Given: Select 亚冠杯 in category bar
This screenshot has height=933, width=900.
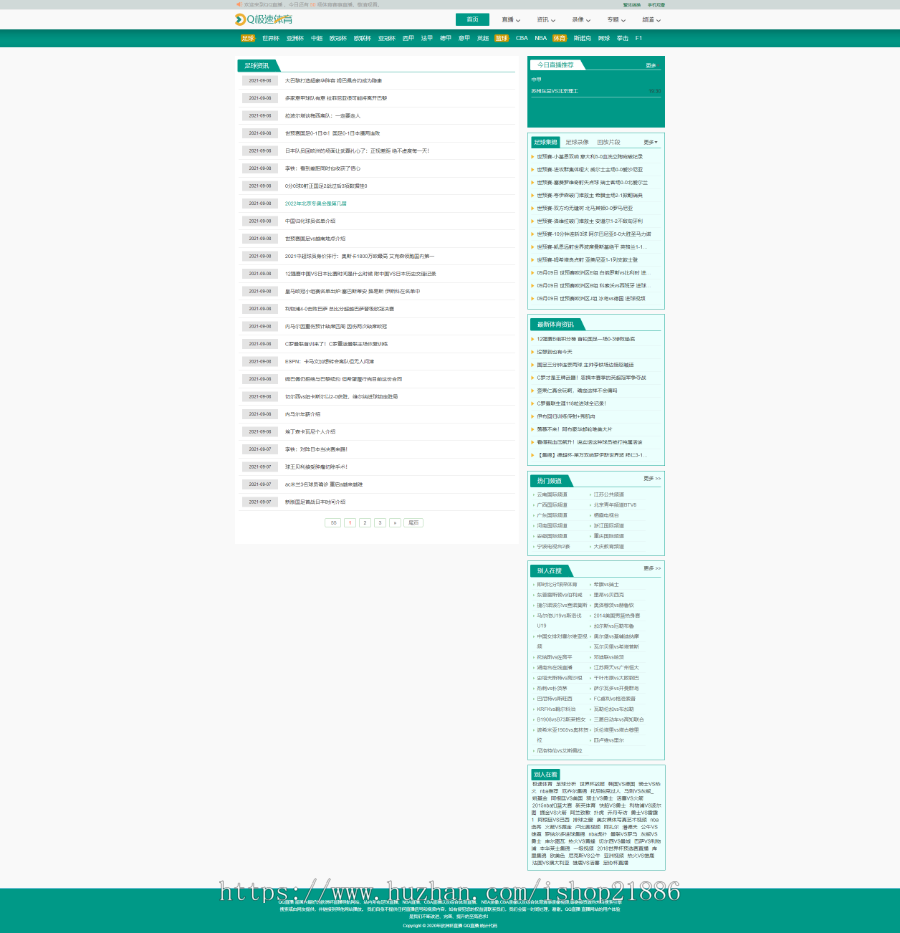Looking at the screenshot, I should click(387, 38).
